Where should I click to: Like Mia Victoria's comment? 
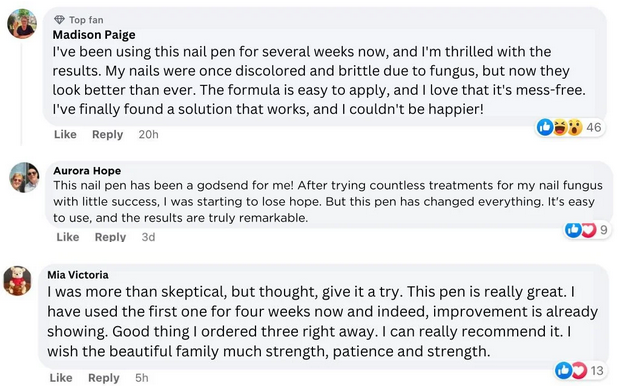[x=61, y=378]
